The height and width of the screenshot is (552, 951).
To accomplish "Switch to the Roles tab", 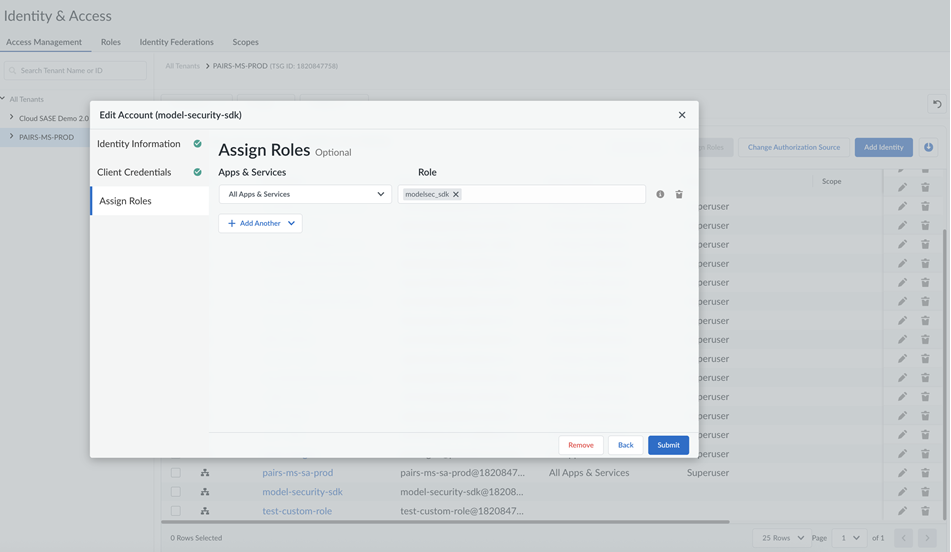I will (x=111, y=42).
